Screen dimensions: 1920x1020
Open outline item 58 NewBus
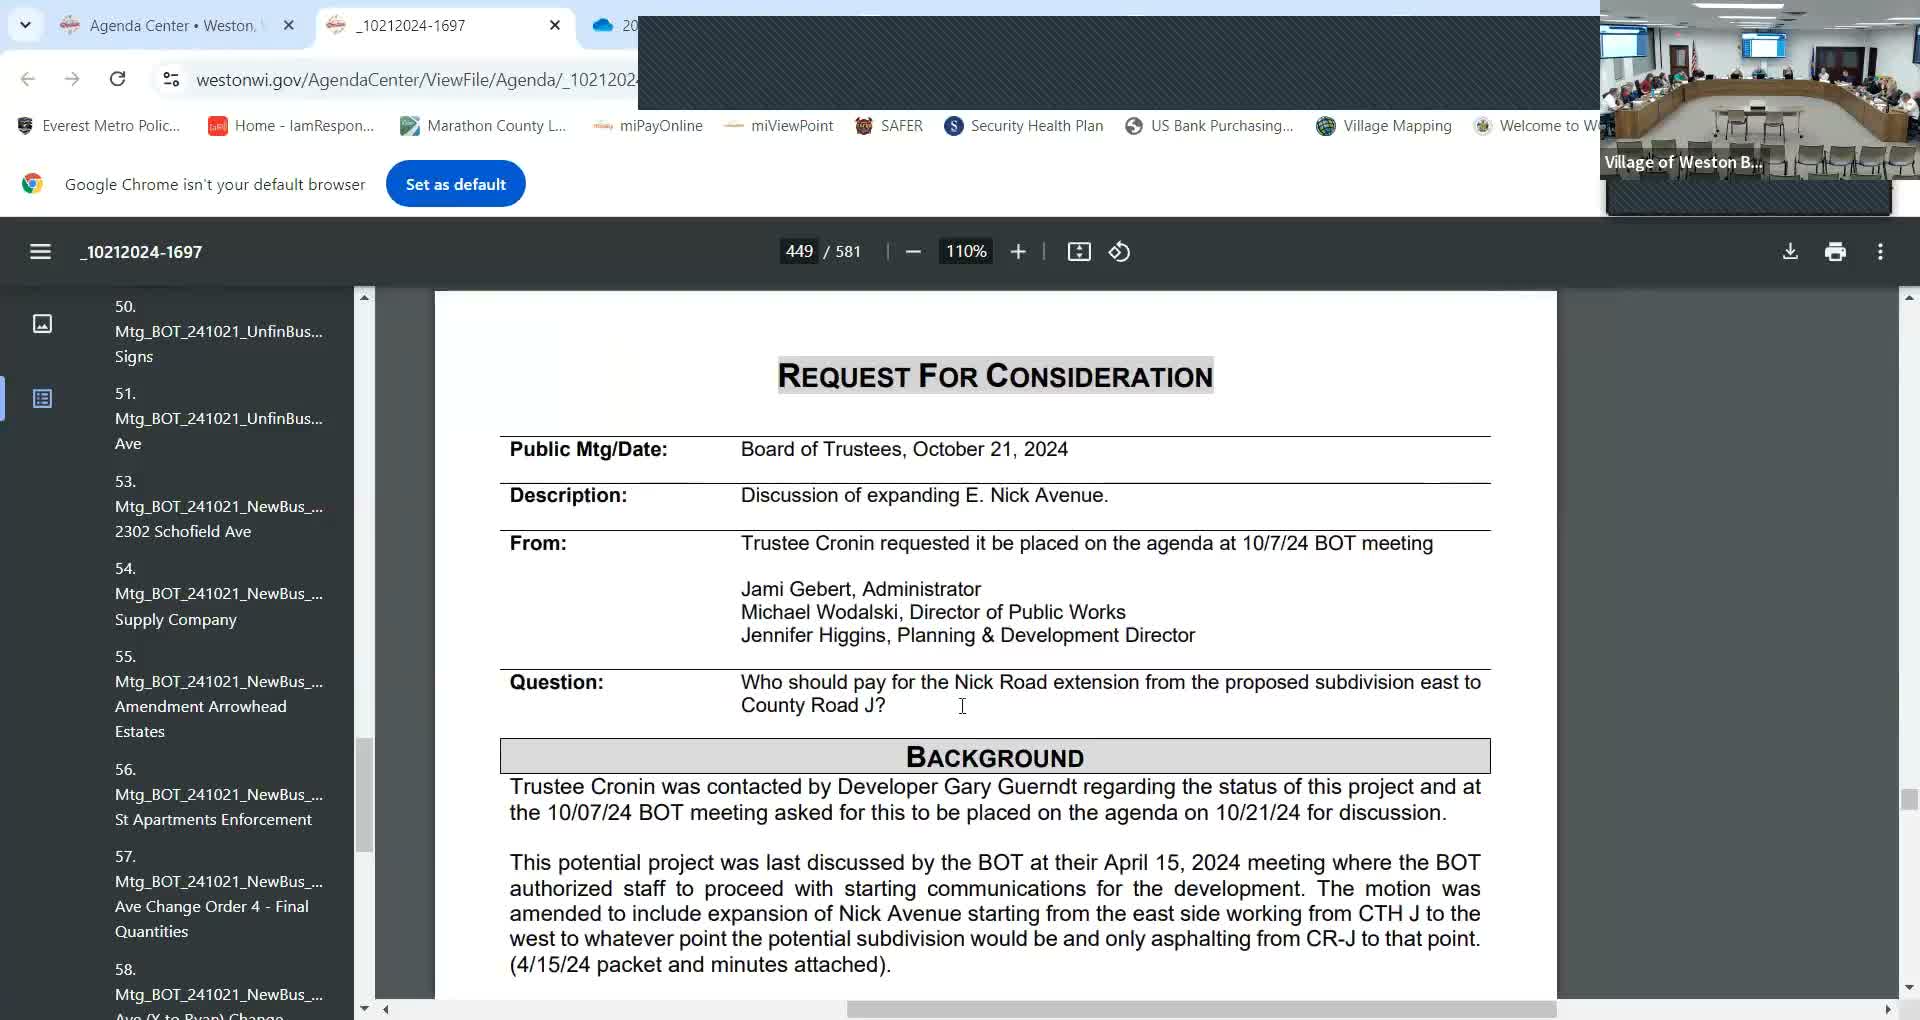click(x=219, y=990)
